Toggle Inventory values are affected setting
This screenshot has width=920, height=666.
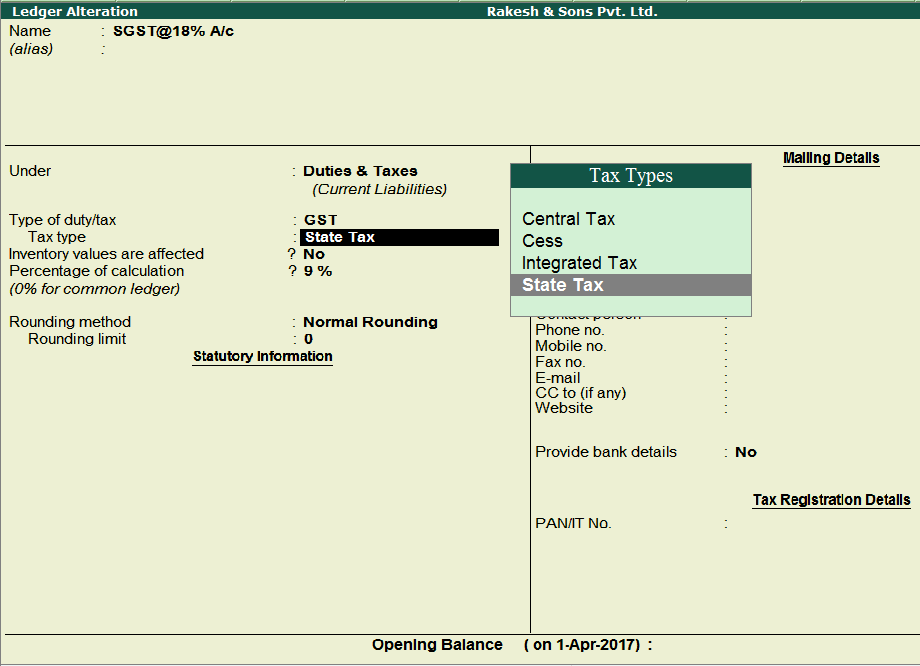click(x=313, y=253)
